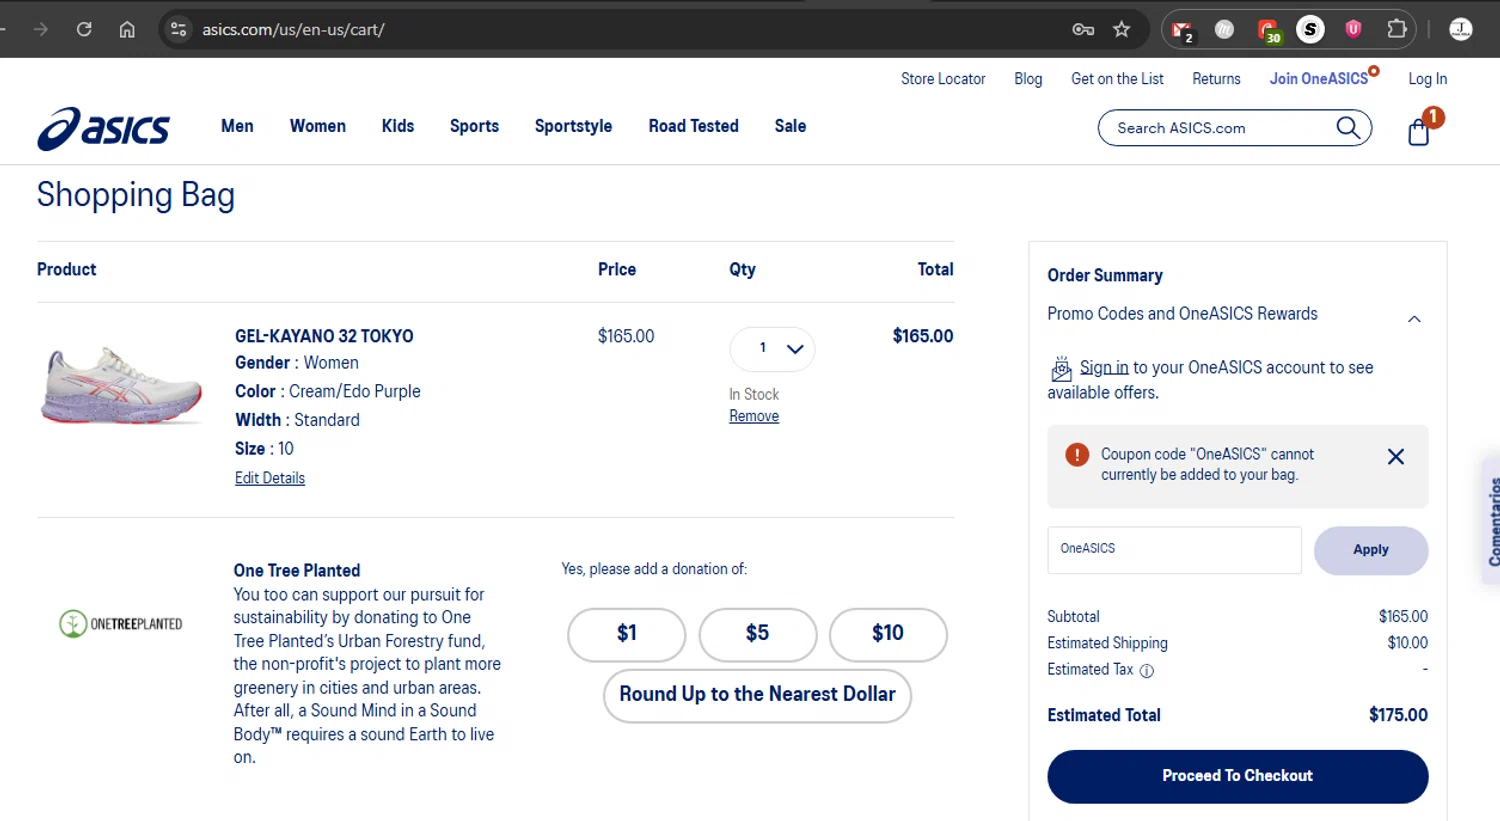Open the browser extensions puzzle icon

[1397, 29]
